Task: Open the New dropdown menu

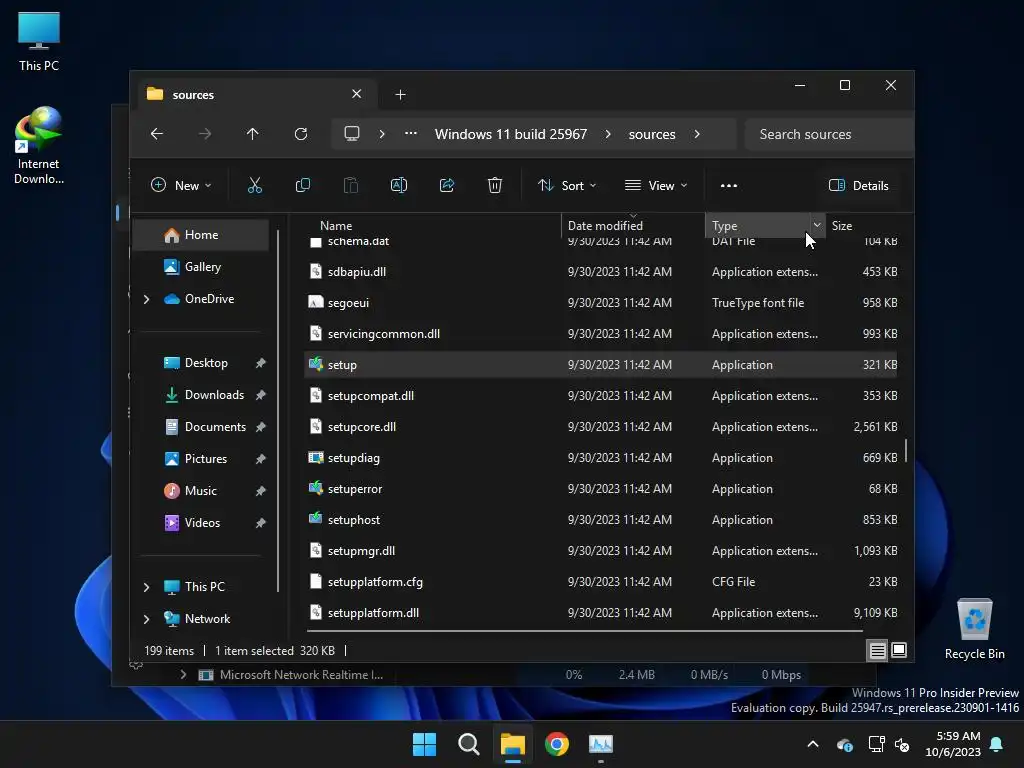Action: point(181,185)
